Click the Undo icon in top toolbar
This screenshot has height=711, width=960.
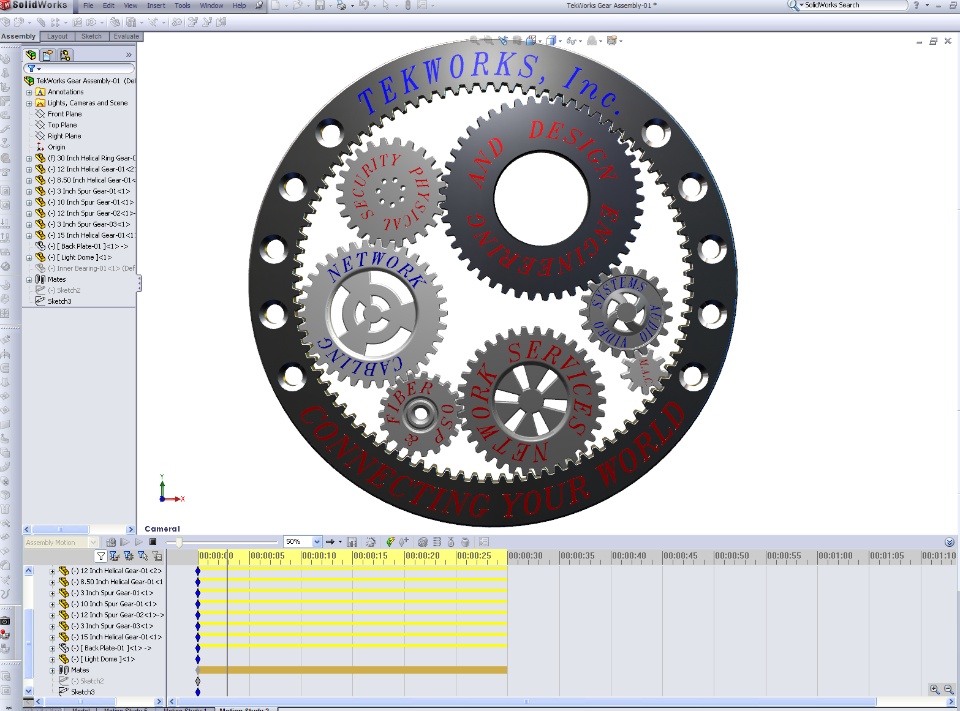(364, 6)
